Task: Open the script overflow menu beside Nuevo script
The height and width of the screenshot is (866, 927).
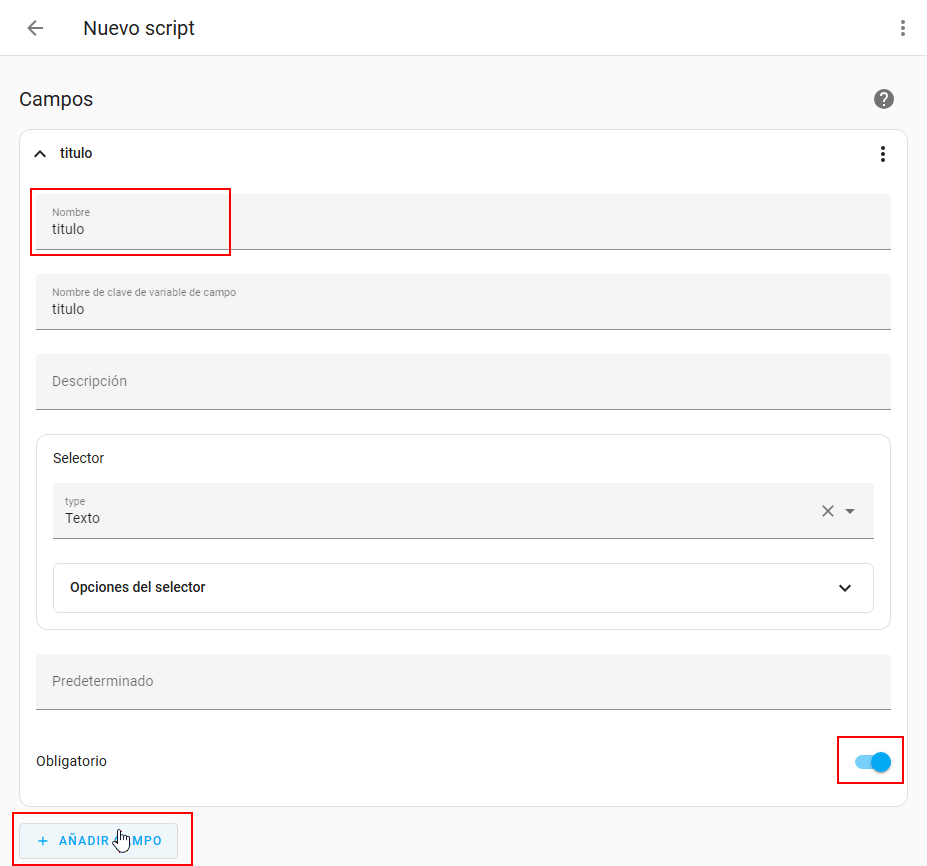Action: pyautogui.click(x=902, y=28)
